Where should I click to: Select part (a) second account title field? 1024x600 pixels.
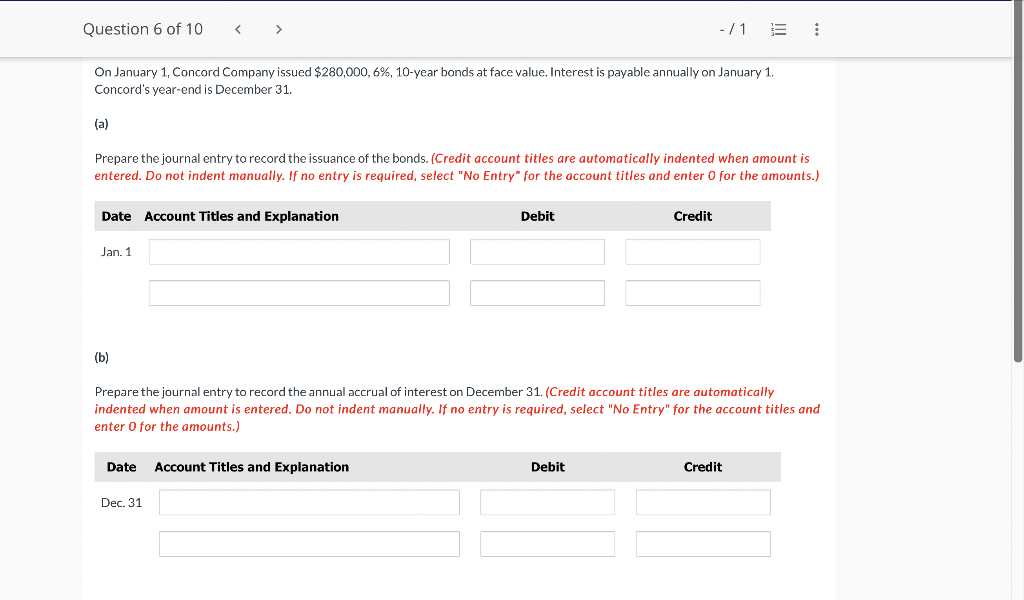pyautogui.click(x=298, y=292)
